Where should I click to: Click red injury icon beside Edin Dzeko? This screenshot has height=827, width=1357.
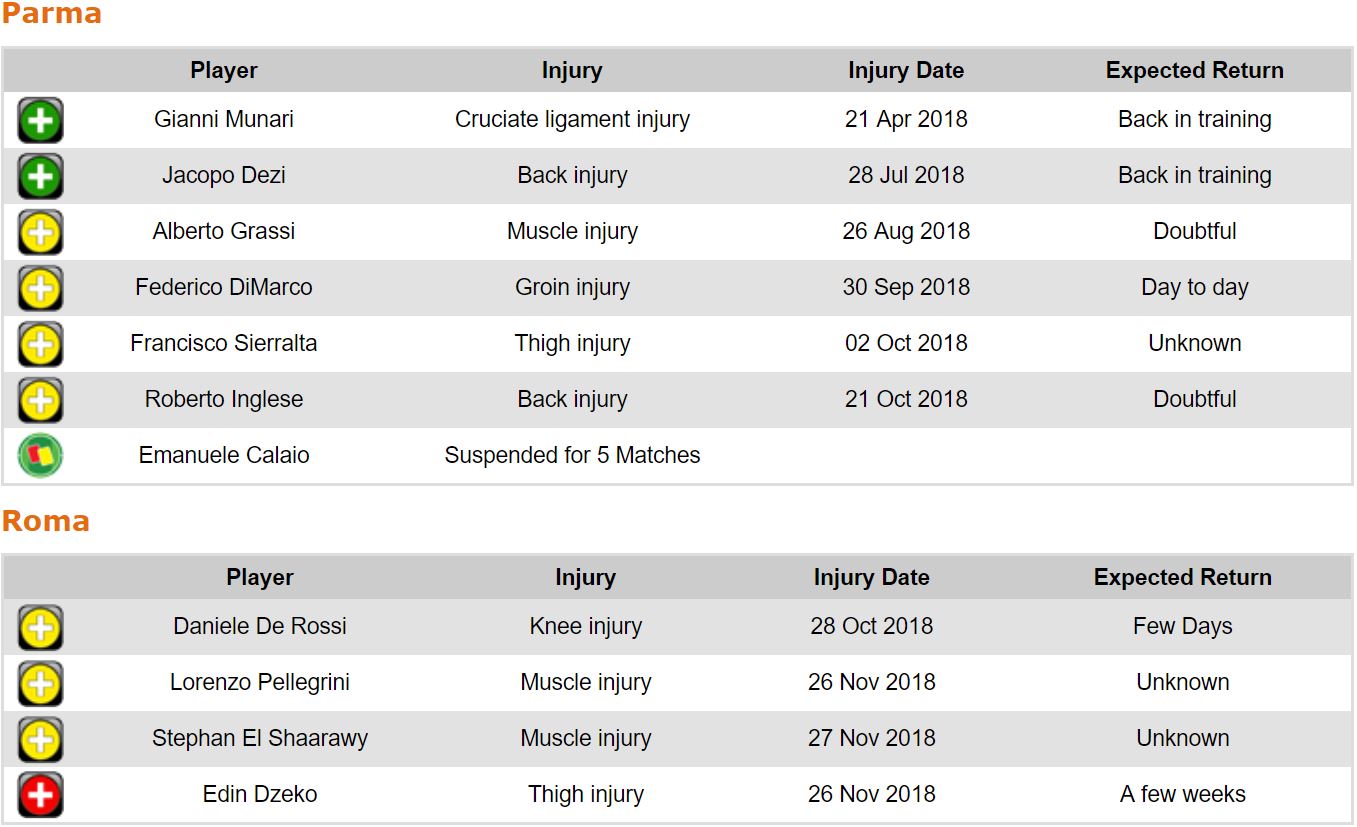tap(40, 796)
